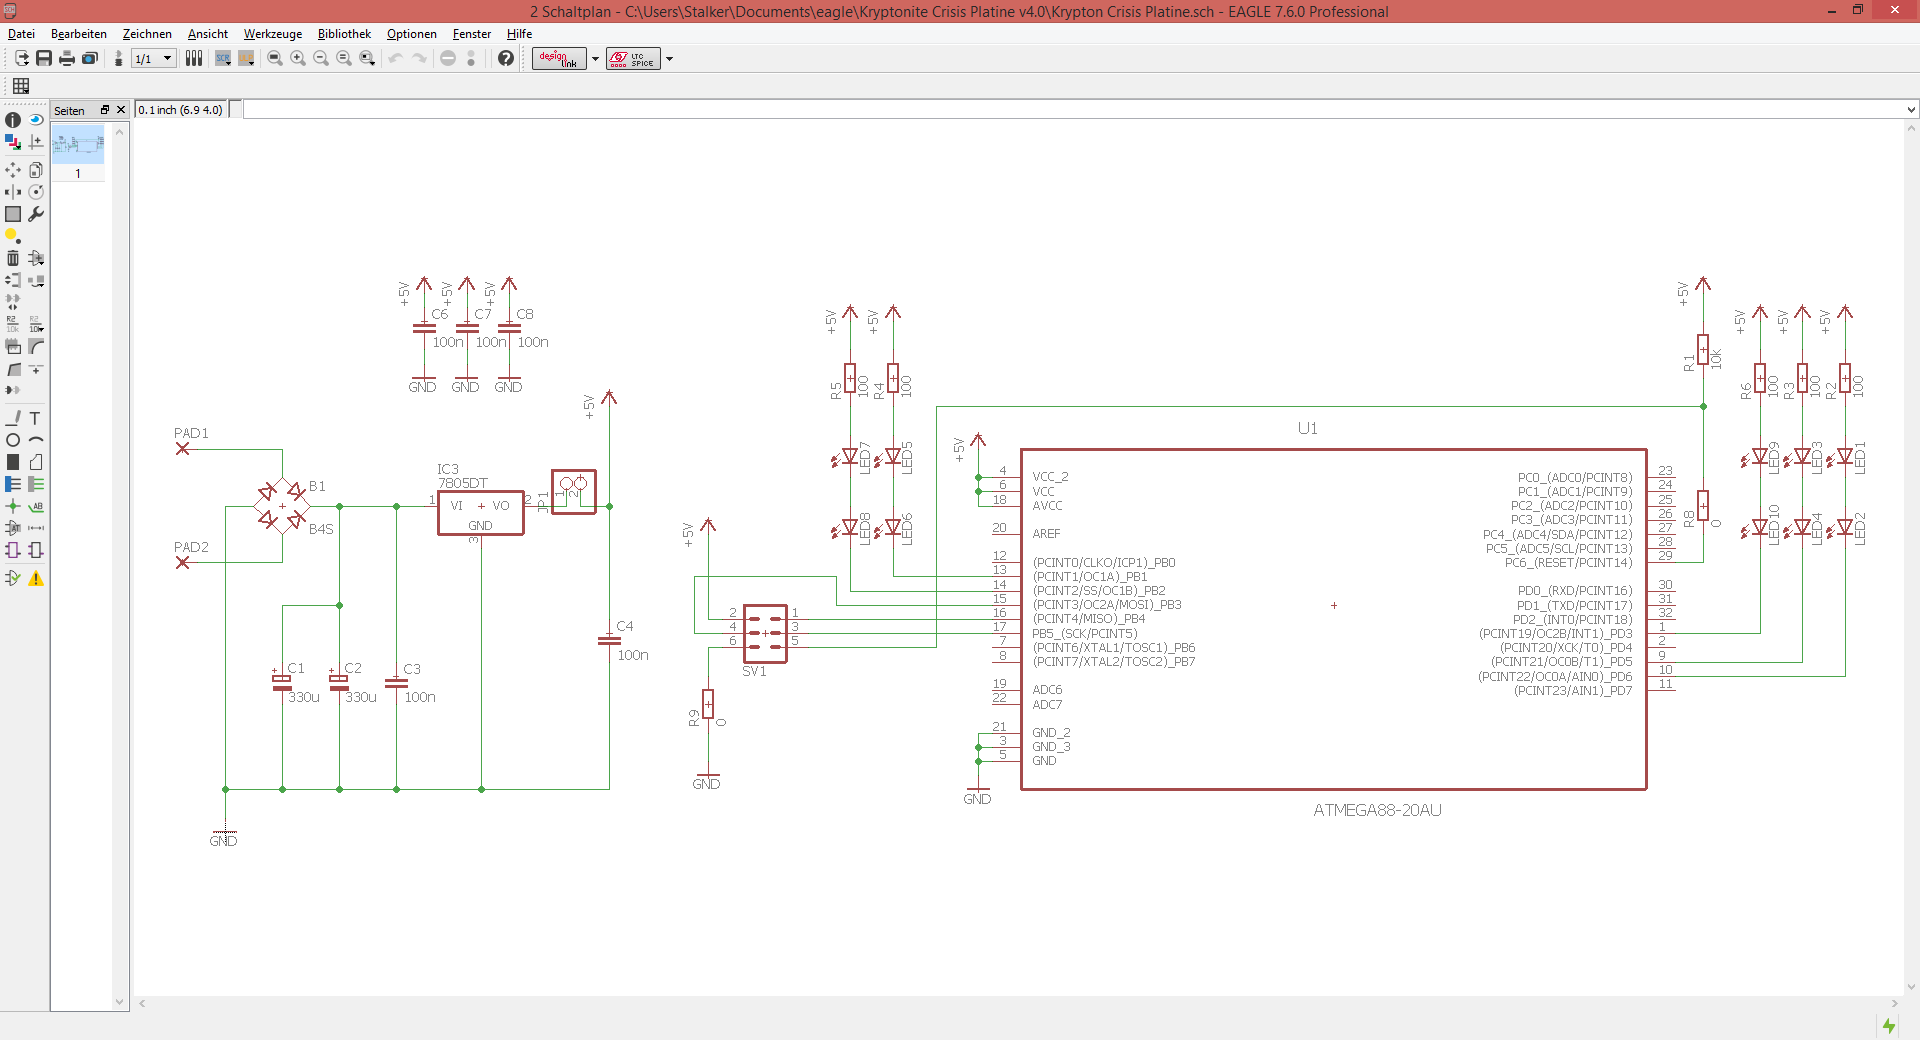Image resolution: width=1920 pixels, height=1040 pixels.
Task: Select the Change wrench tool
Action: (36, 214)
